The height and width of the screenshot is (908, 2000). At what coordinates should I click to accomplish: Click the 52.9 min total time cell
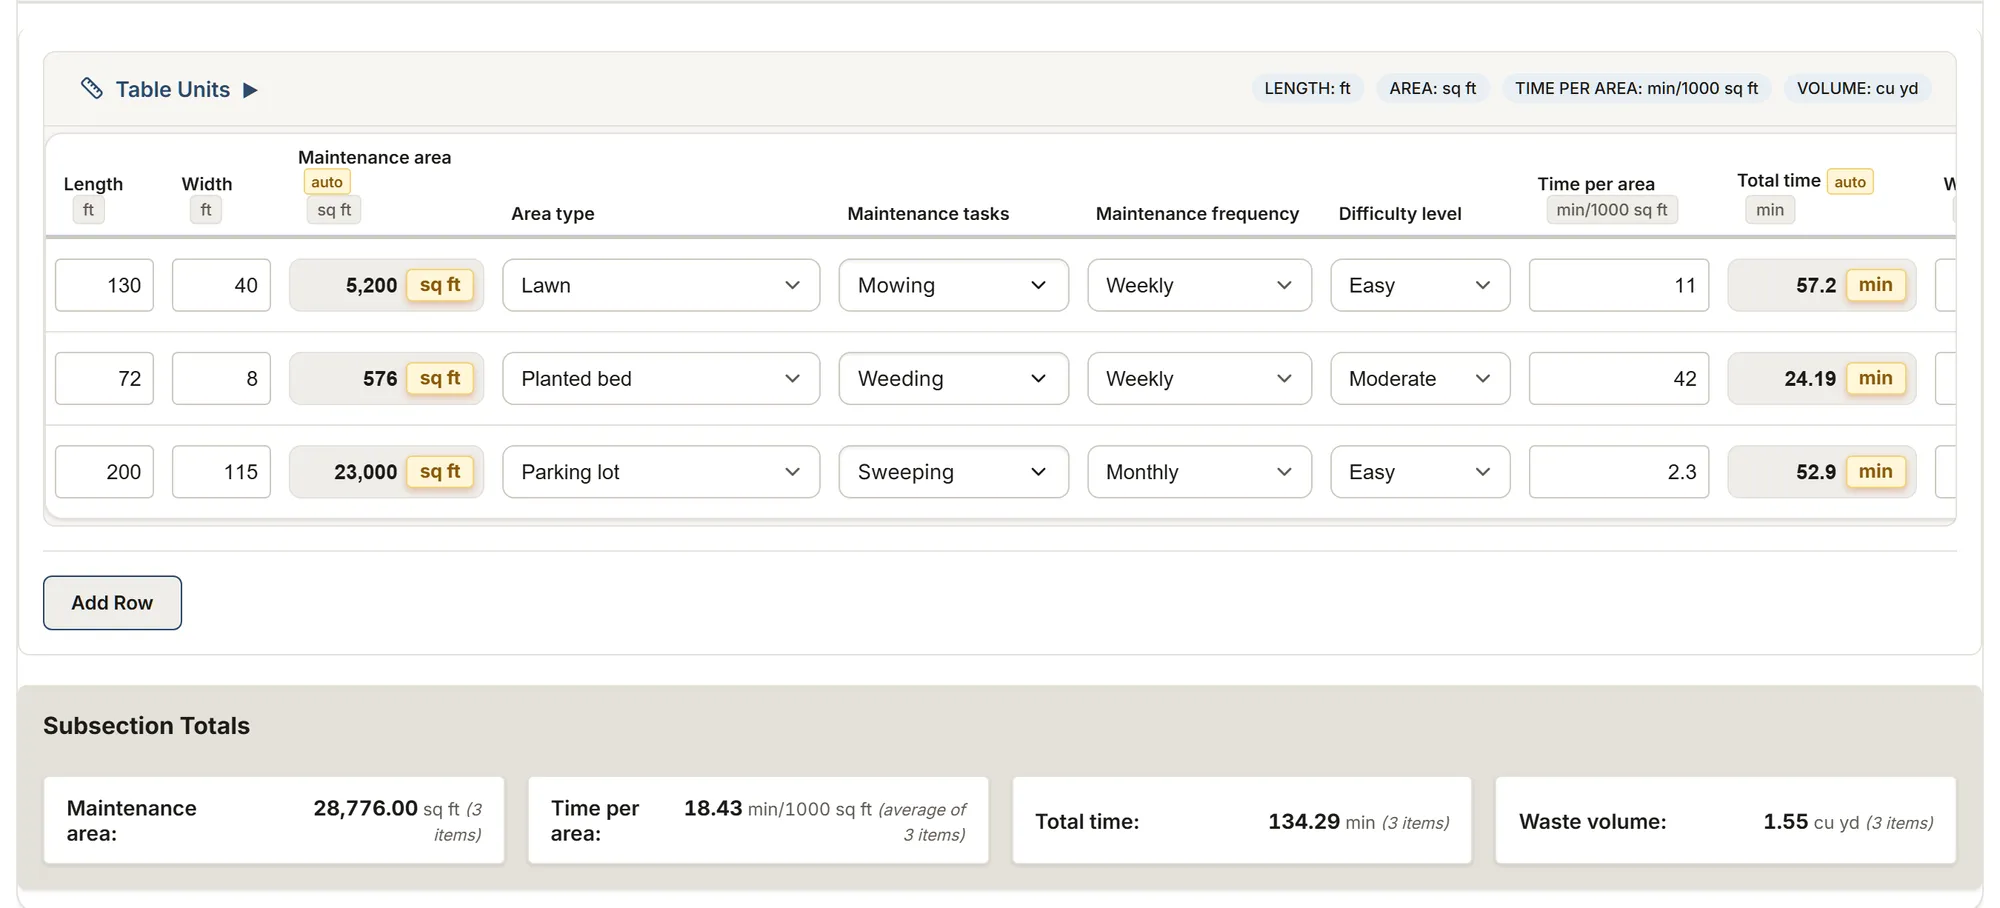coord(1822,471)
